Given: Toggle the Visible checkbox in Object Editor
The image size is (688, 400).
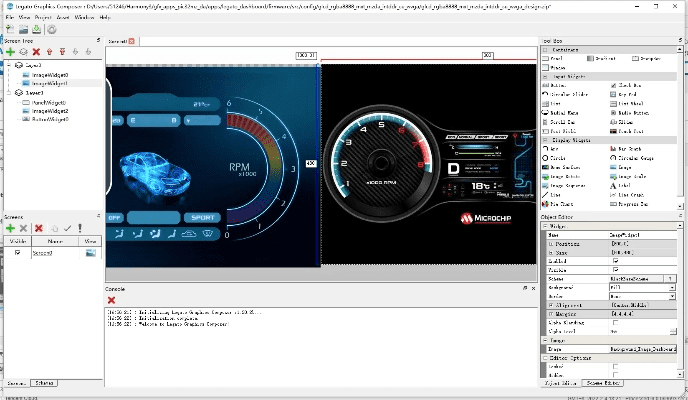Looking at the screenshot, I should pyautogui.click(x=615, y=269).
